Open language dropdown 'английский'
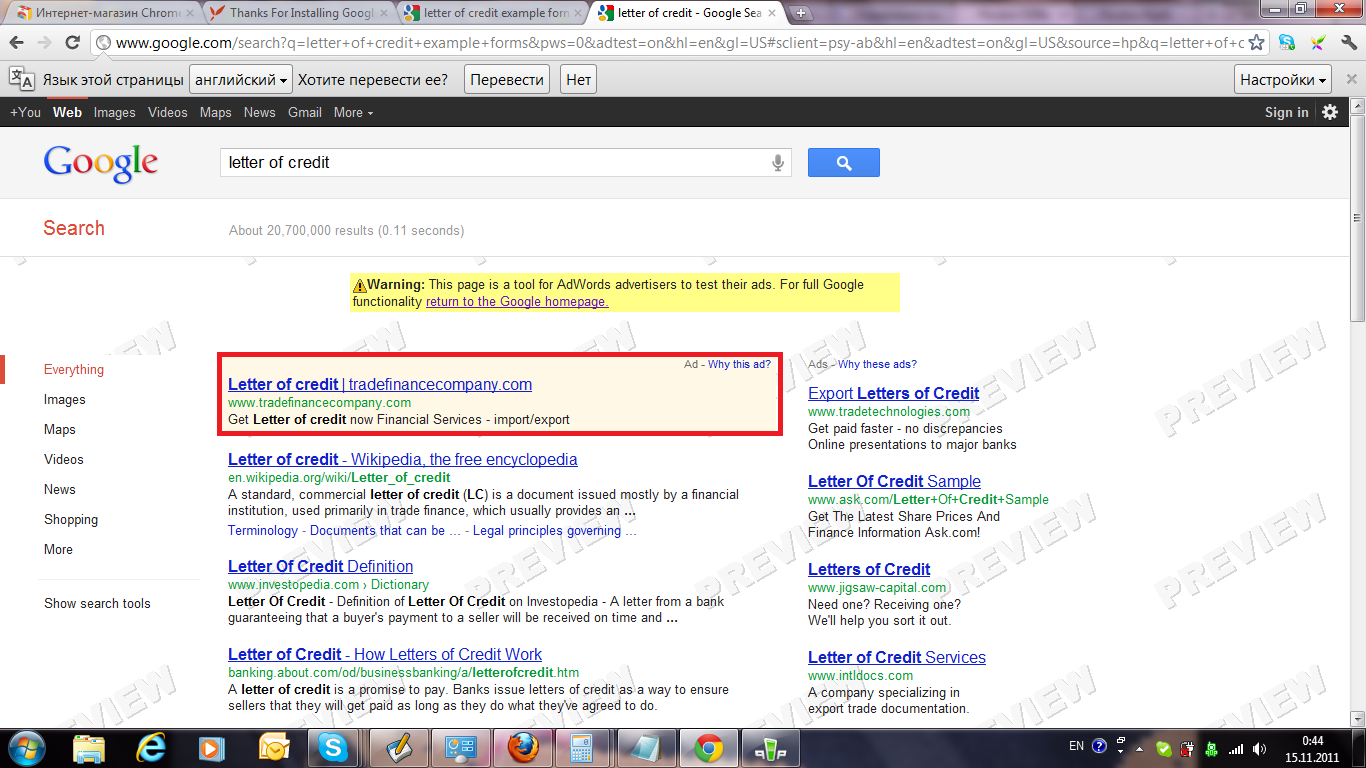 point(242,80)
